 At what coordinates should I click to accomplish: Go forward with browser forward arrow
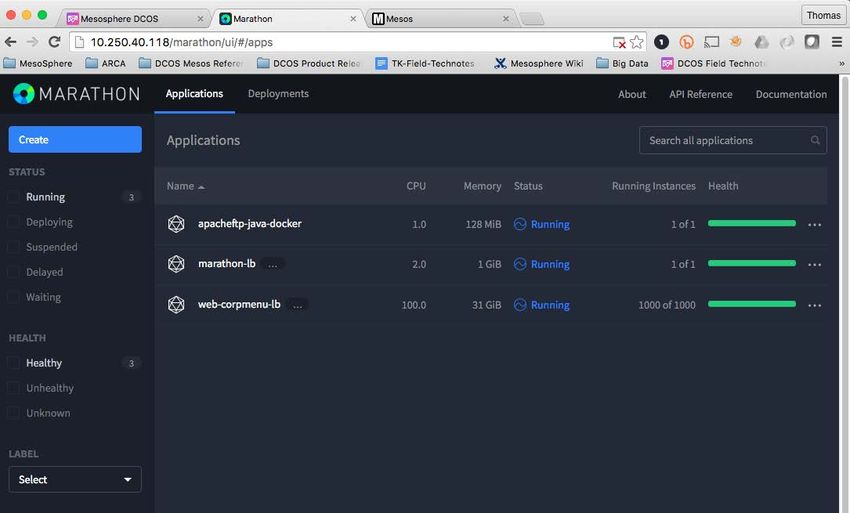coord(32,42)
